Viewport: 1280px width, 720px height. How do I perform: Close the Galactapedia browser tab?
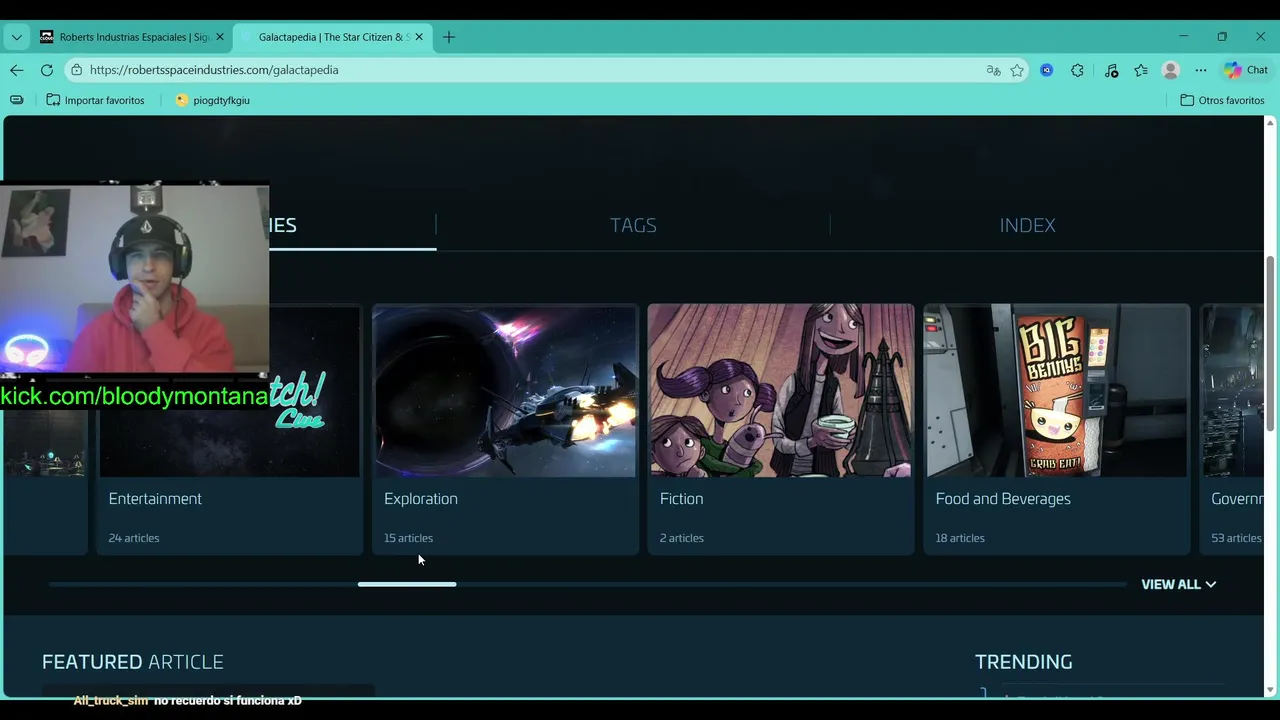[x=419, y=37]
